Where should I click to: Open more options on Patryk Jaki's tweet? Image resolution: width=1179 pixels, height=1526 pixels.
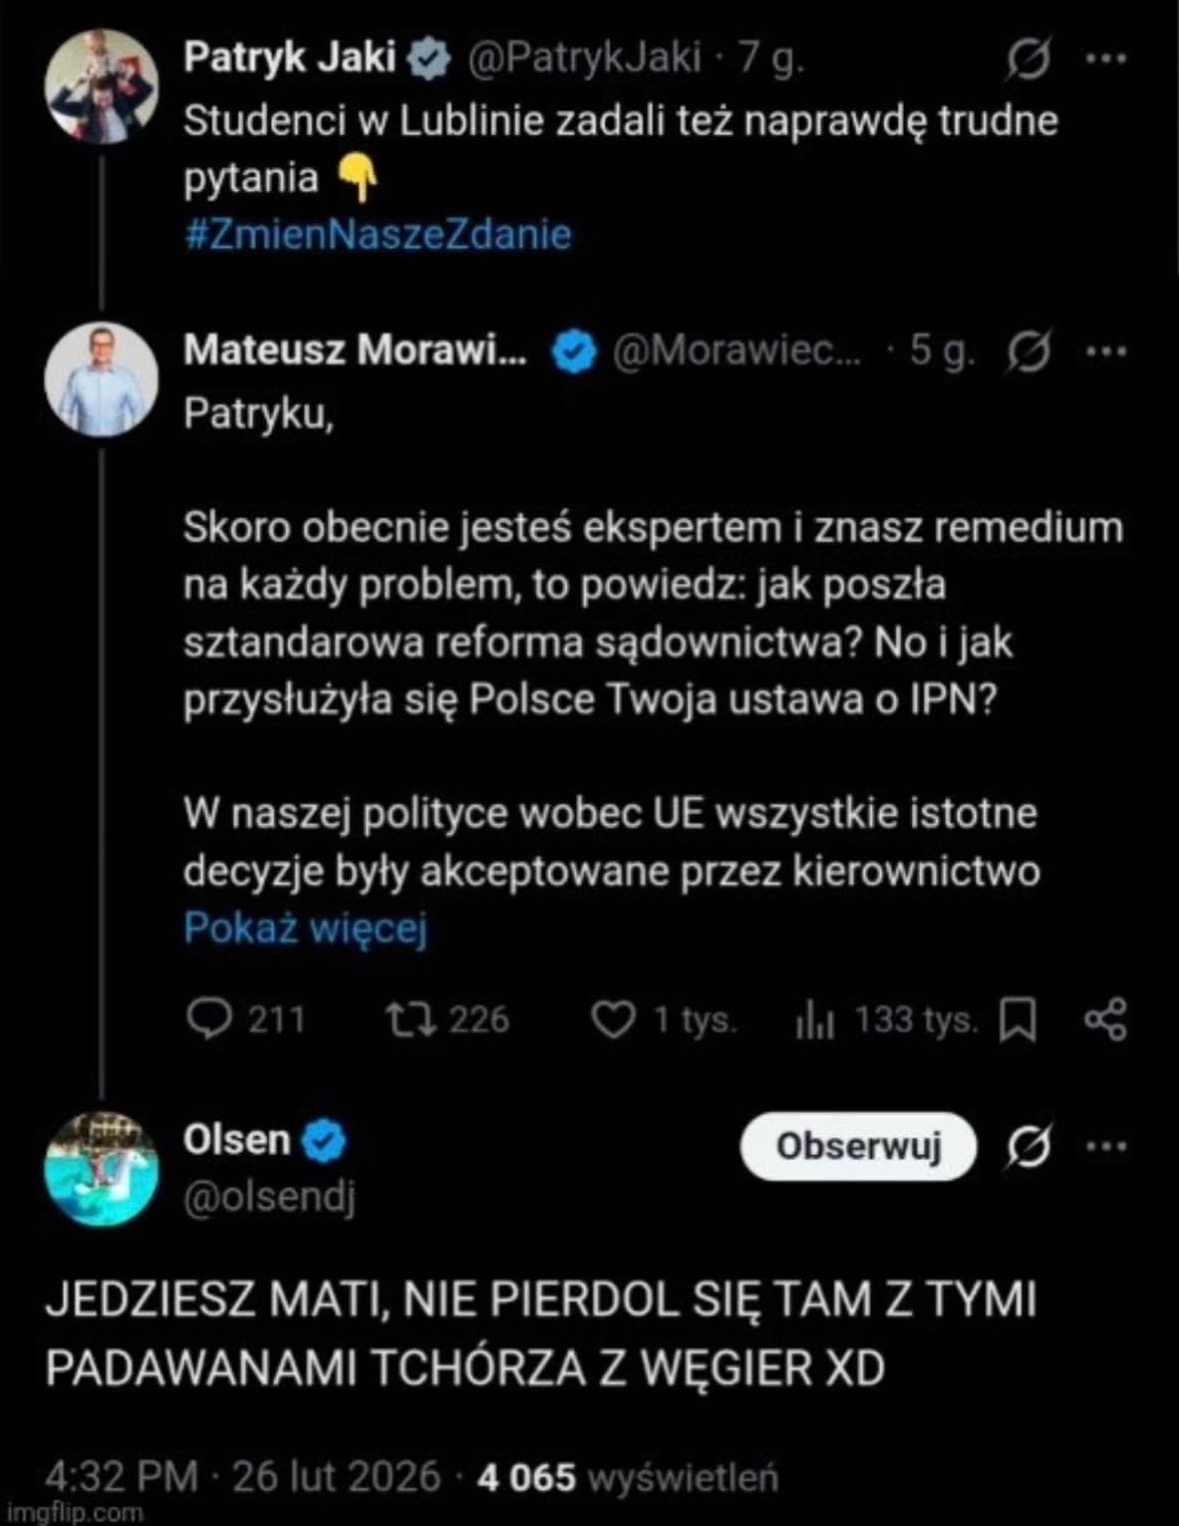pyautogui.click(x=1106, y=60)
